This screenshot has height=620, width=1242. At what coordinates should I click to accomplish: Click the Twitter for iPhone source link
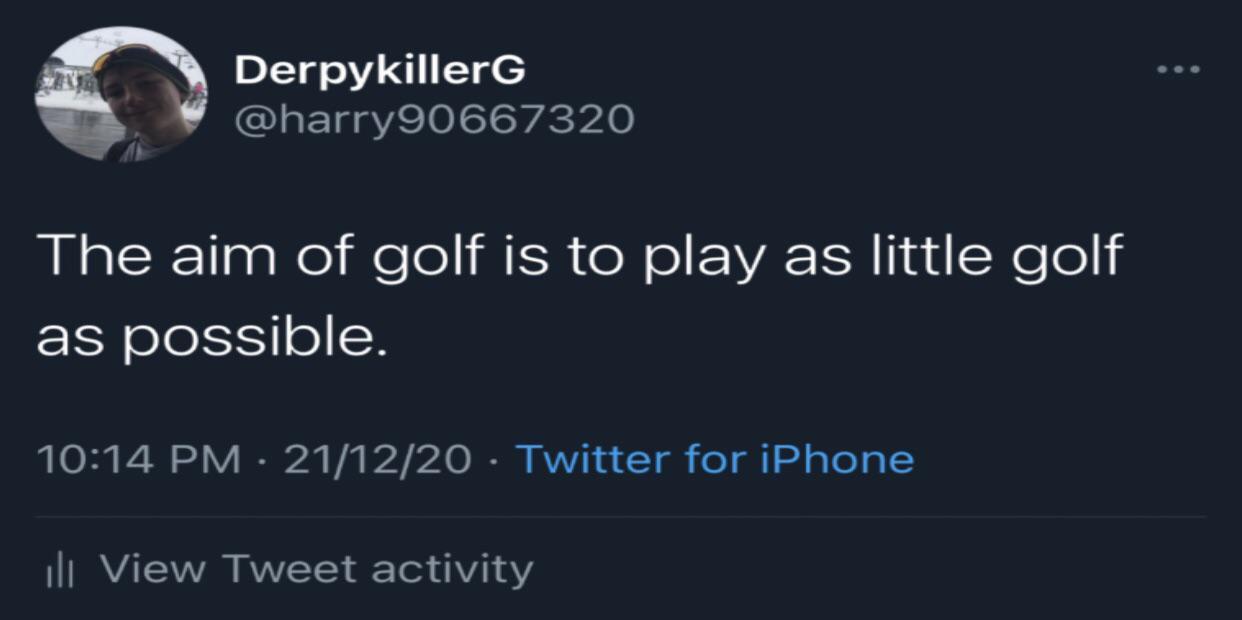coord(714,459)
